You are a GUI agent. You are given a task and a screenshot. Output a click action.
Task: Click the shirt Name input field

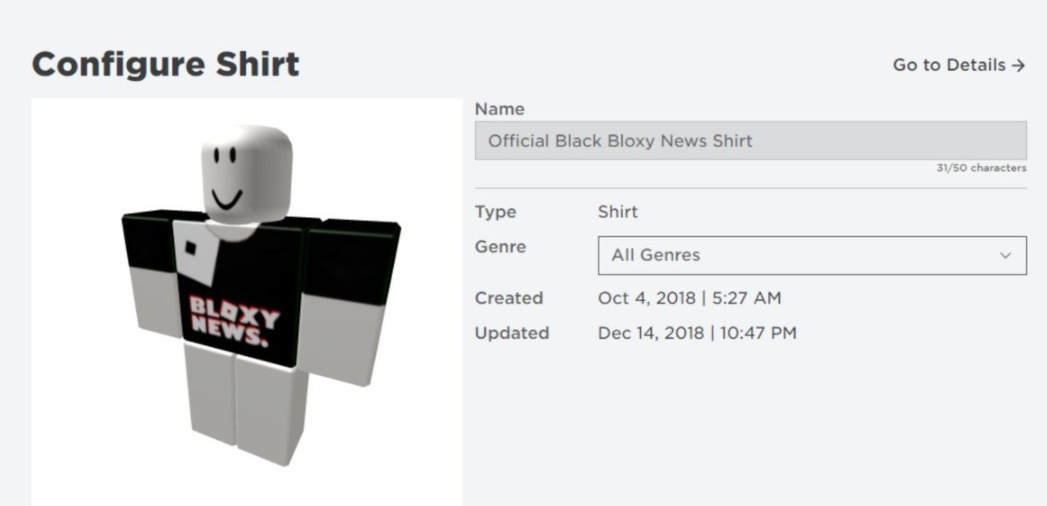tap(750, 141)
